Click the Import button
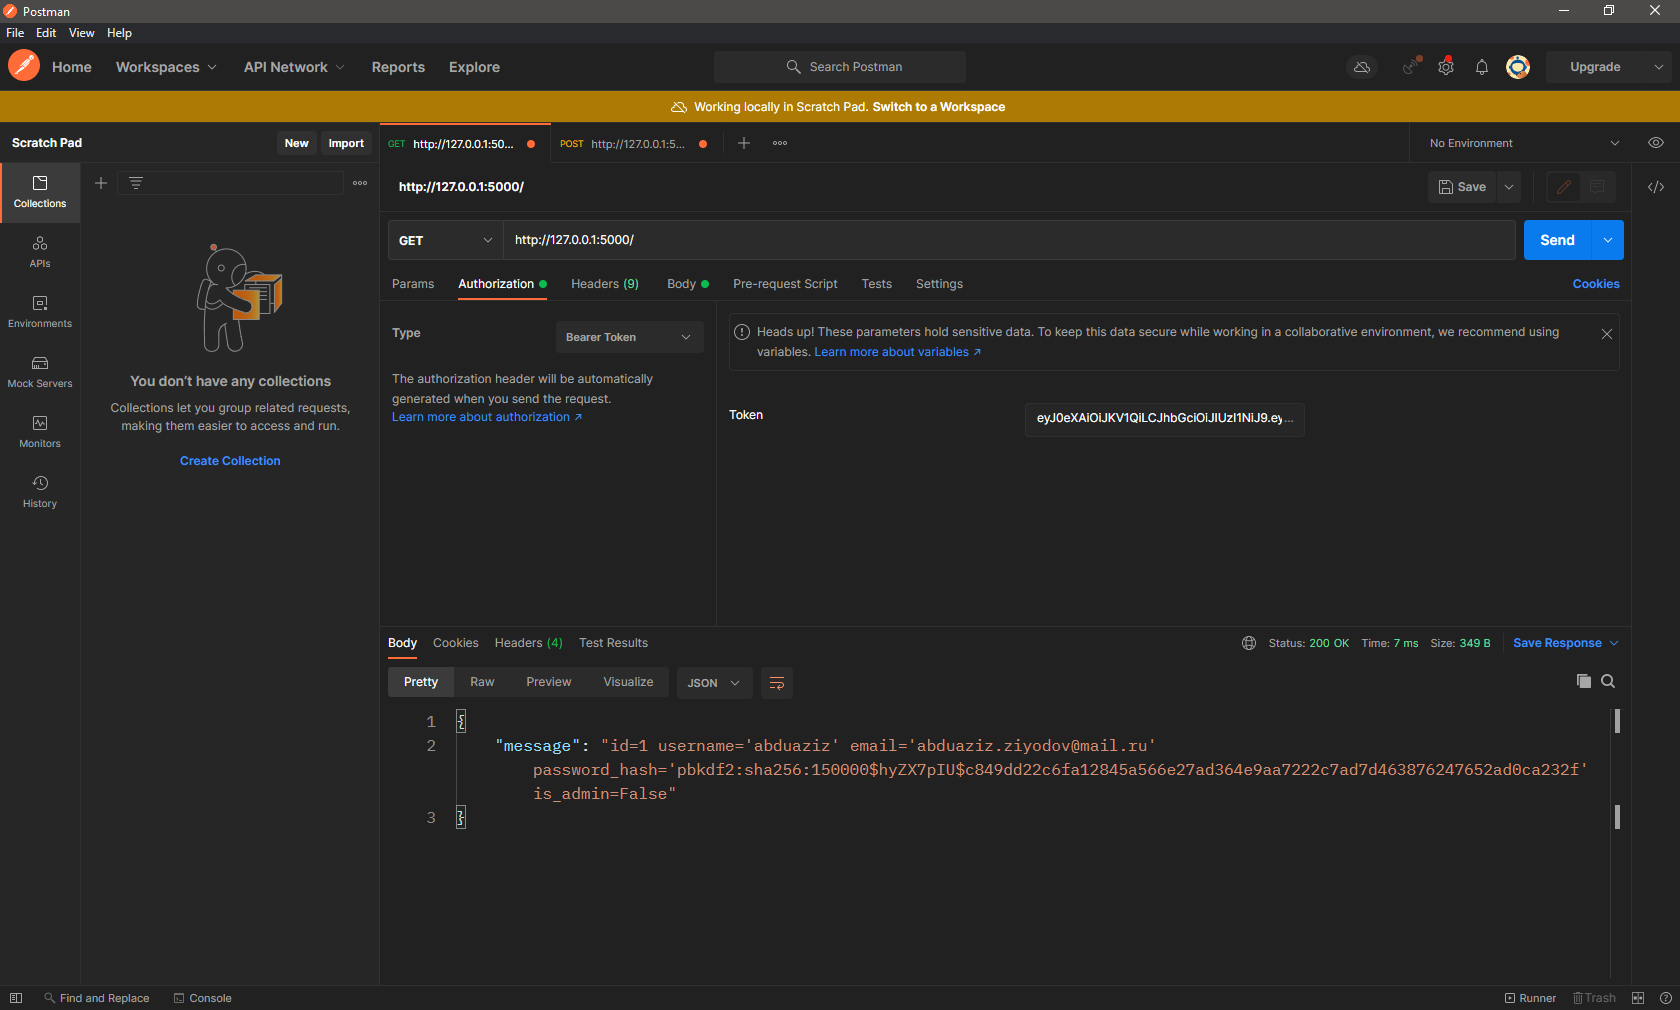 [346, 143]
